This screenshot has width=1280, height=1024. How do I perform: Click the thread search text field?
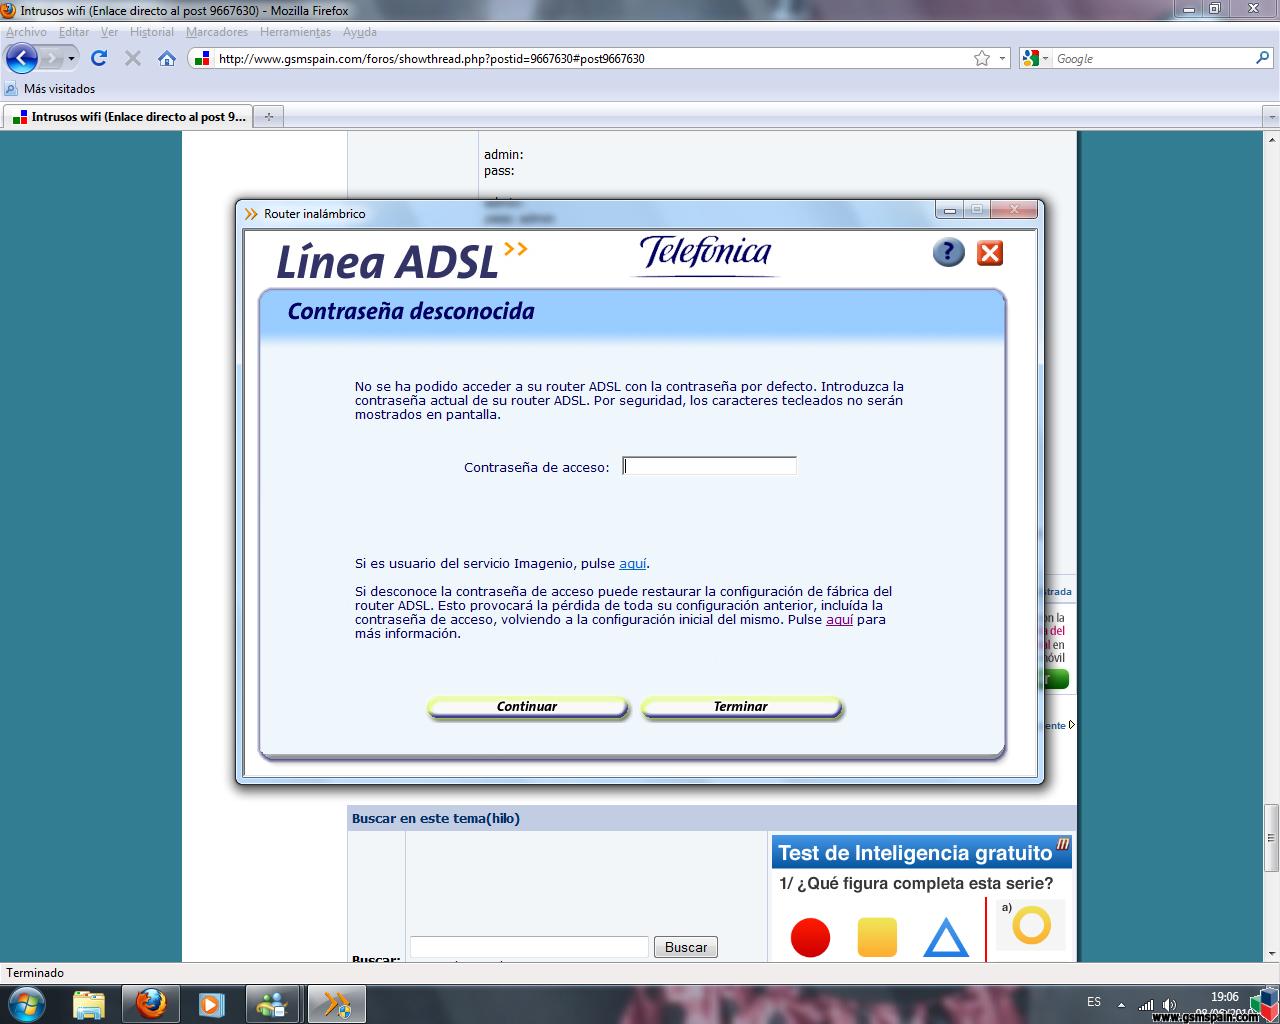(x=529, y=947)
